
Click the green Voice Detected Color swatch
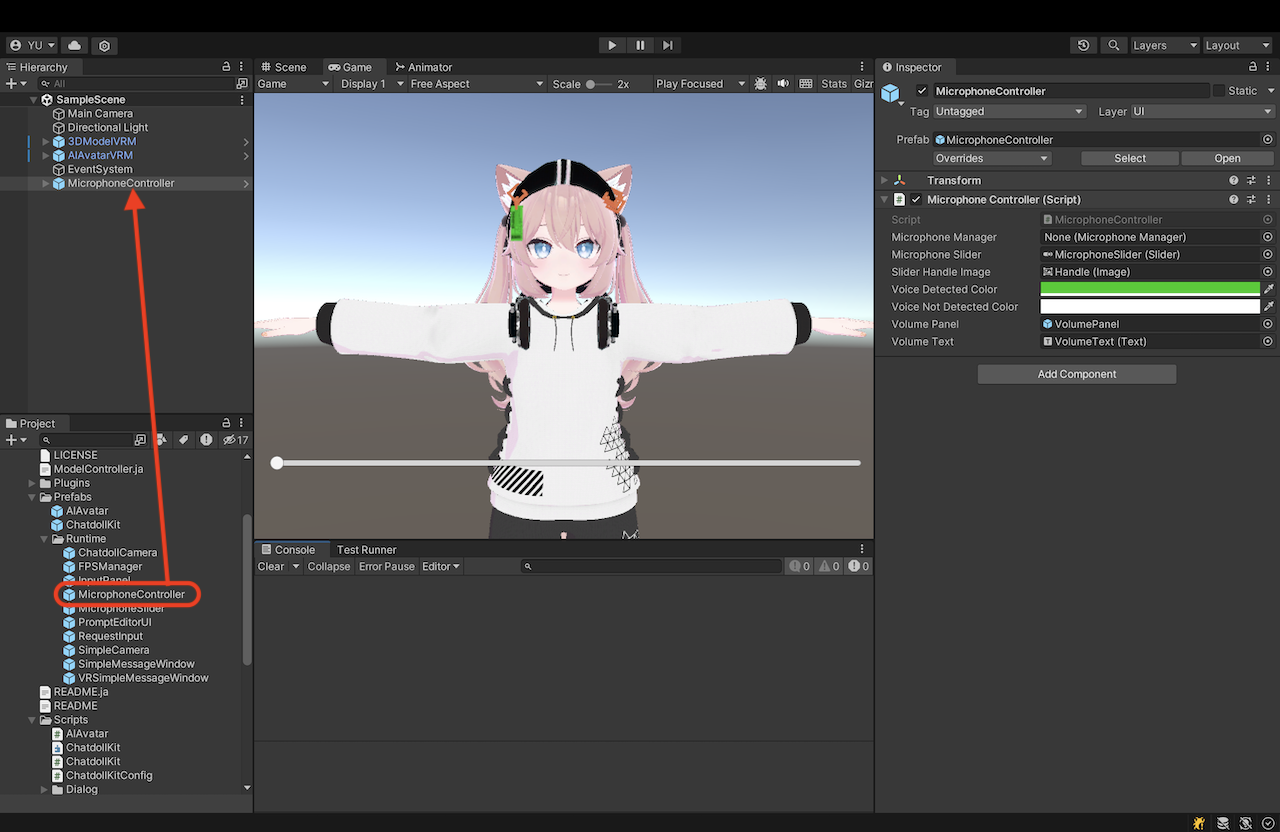click(x=1149, y=289)
